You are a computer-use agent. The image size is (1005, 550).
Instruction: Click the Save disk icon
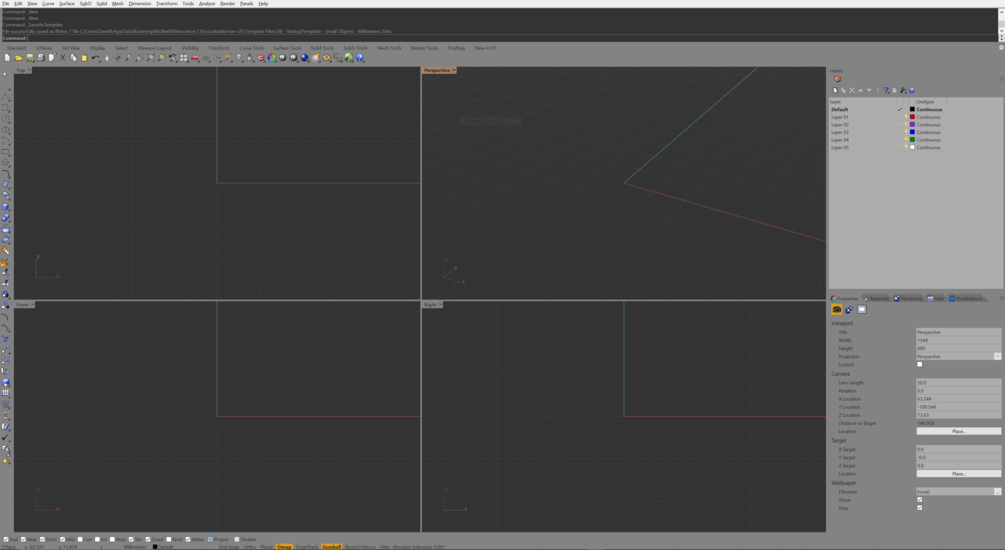coord(29,58)
